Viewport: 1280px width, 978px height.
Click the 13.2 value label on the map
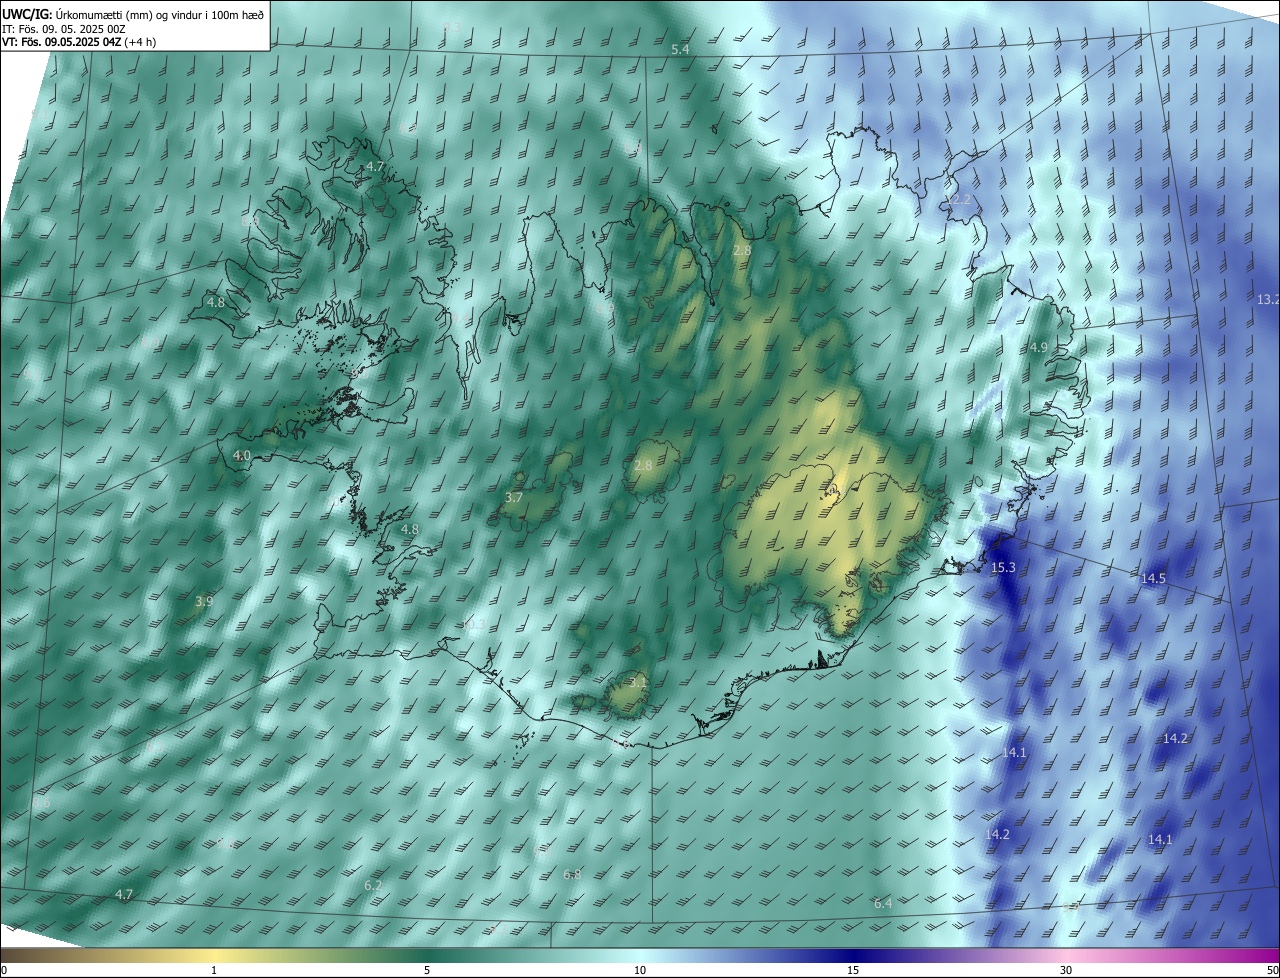click(1267, 299)
